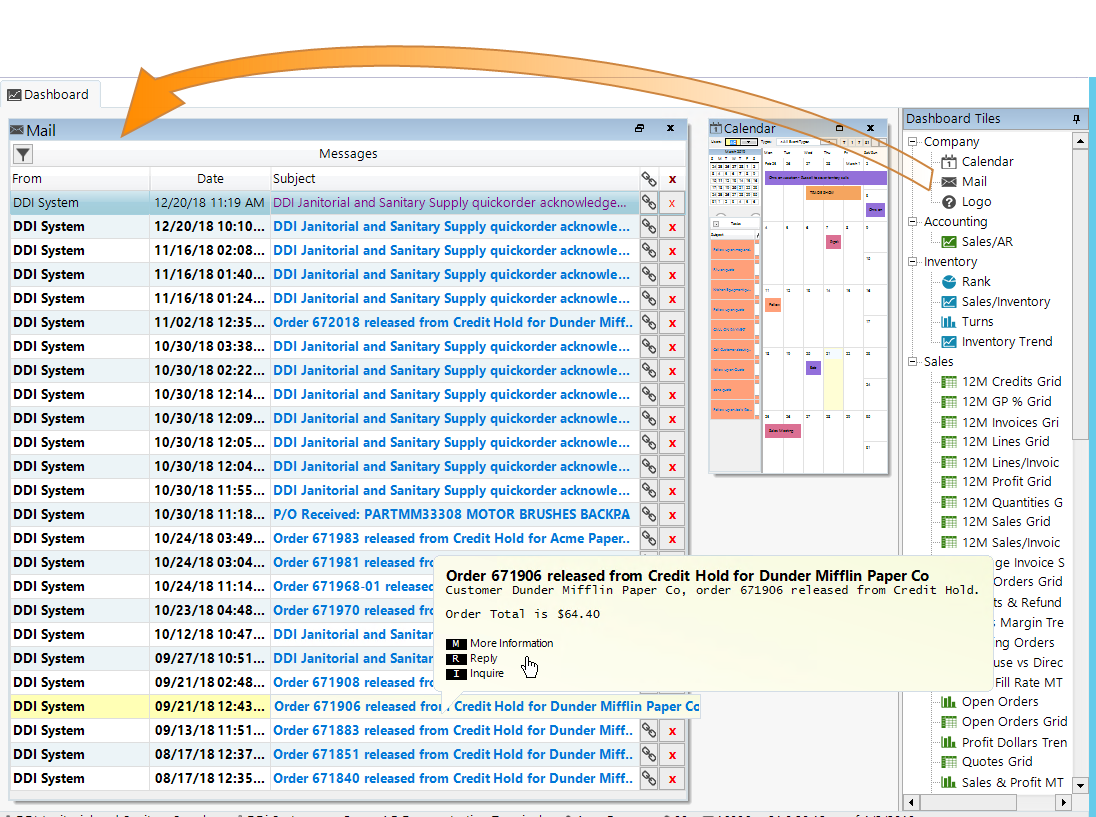Sort messages by the Date column header

click(x=210, y=179)
